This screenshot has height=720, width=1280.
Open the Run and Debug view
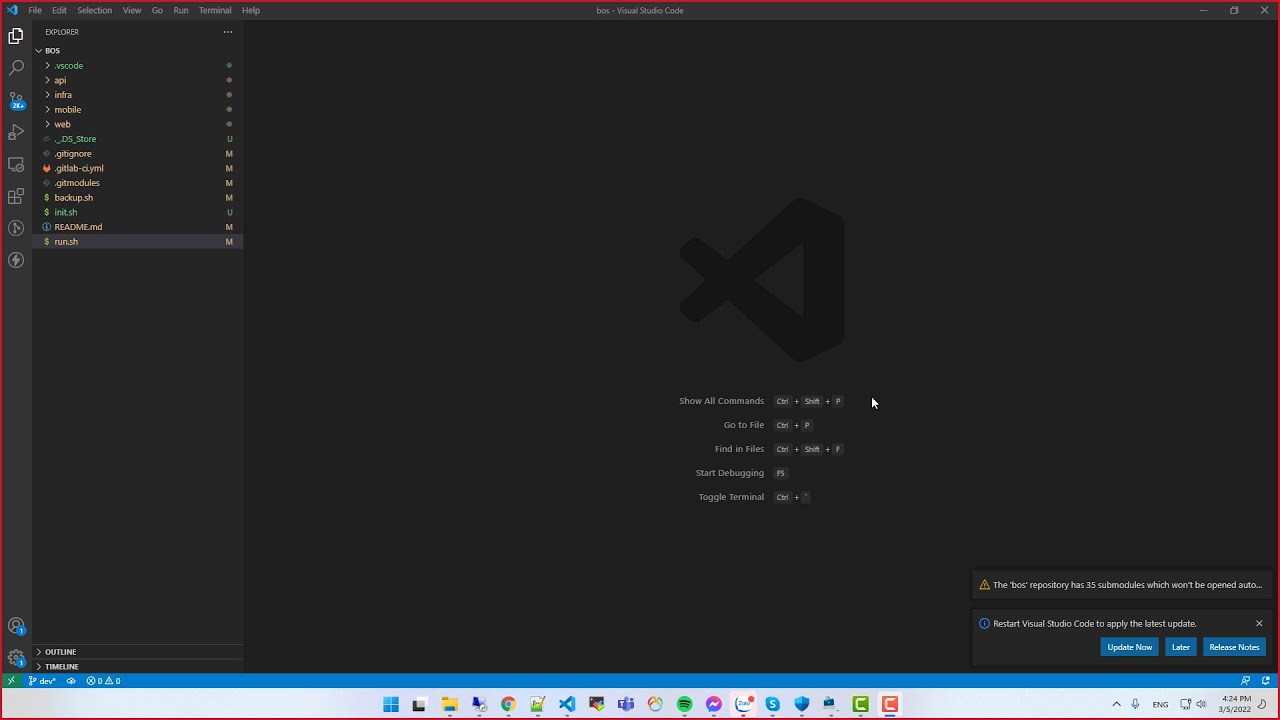[x=16, y=132]
